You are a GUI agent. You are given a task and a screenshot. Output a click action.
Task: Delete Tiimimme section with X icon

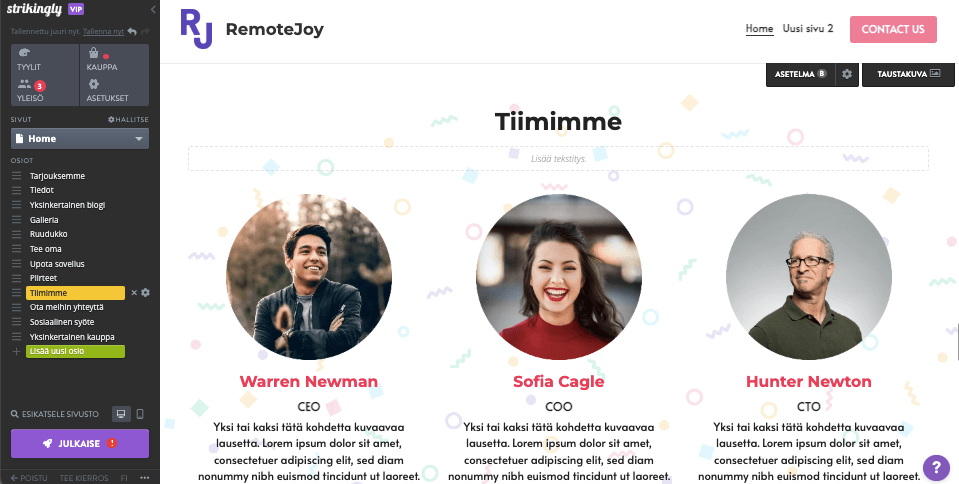pyautogui.click(x=135, y=292)
